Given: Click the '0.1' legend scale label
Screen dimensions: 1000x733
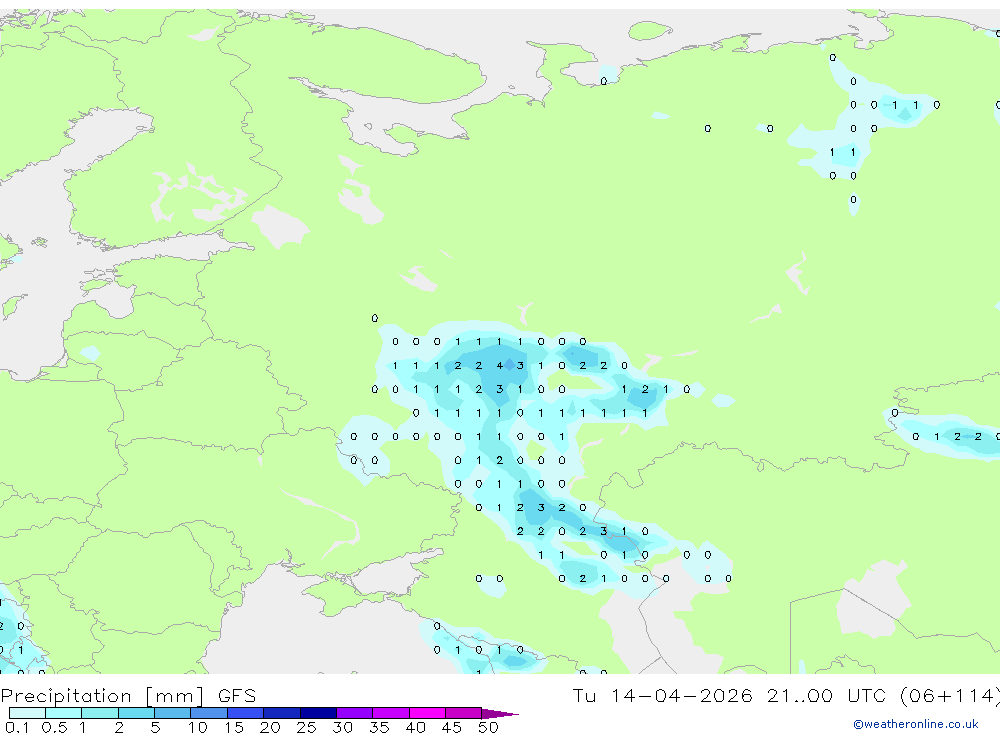Looking at the screenshot, I should [17, 727].
